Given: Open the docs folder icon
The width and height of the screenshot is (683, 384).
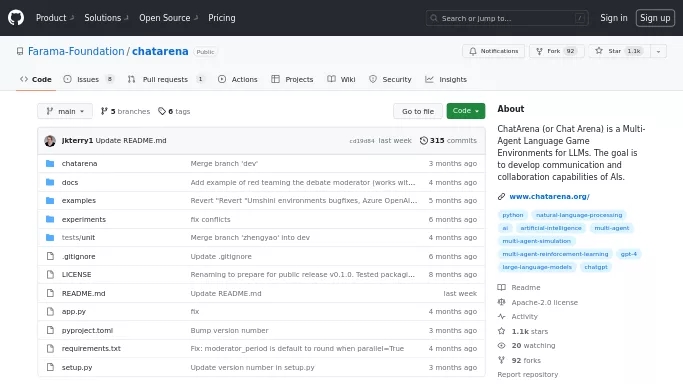Looking at the screenshot, I should coord(50,182).
